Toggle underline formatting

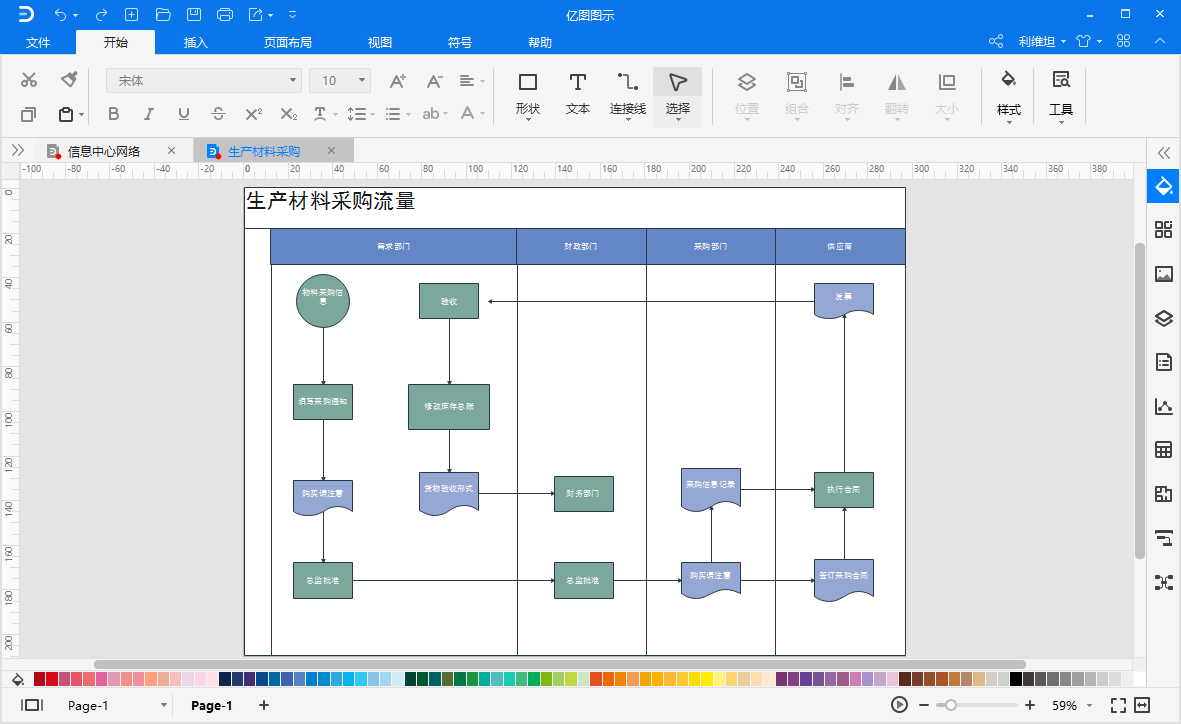[x=183, y=114]
